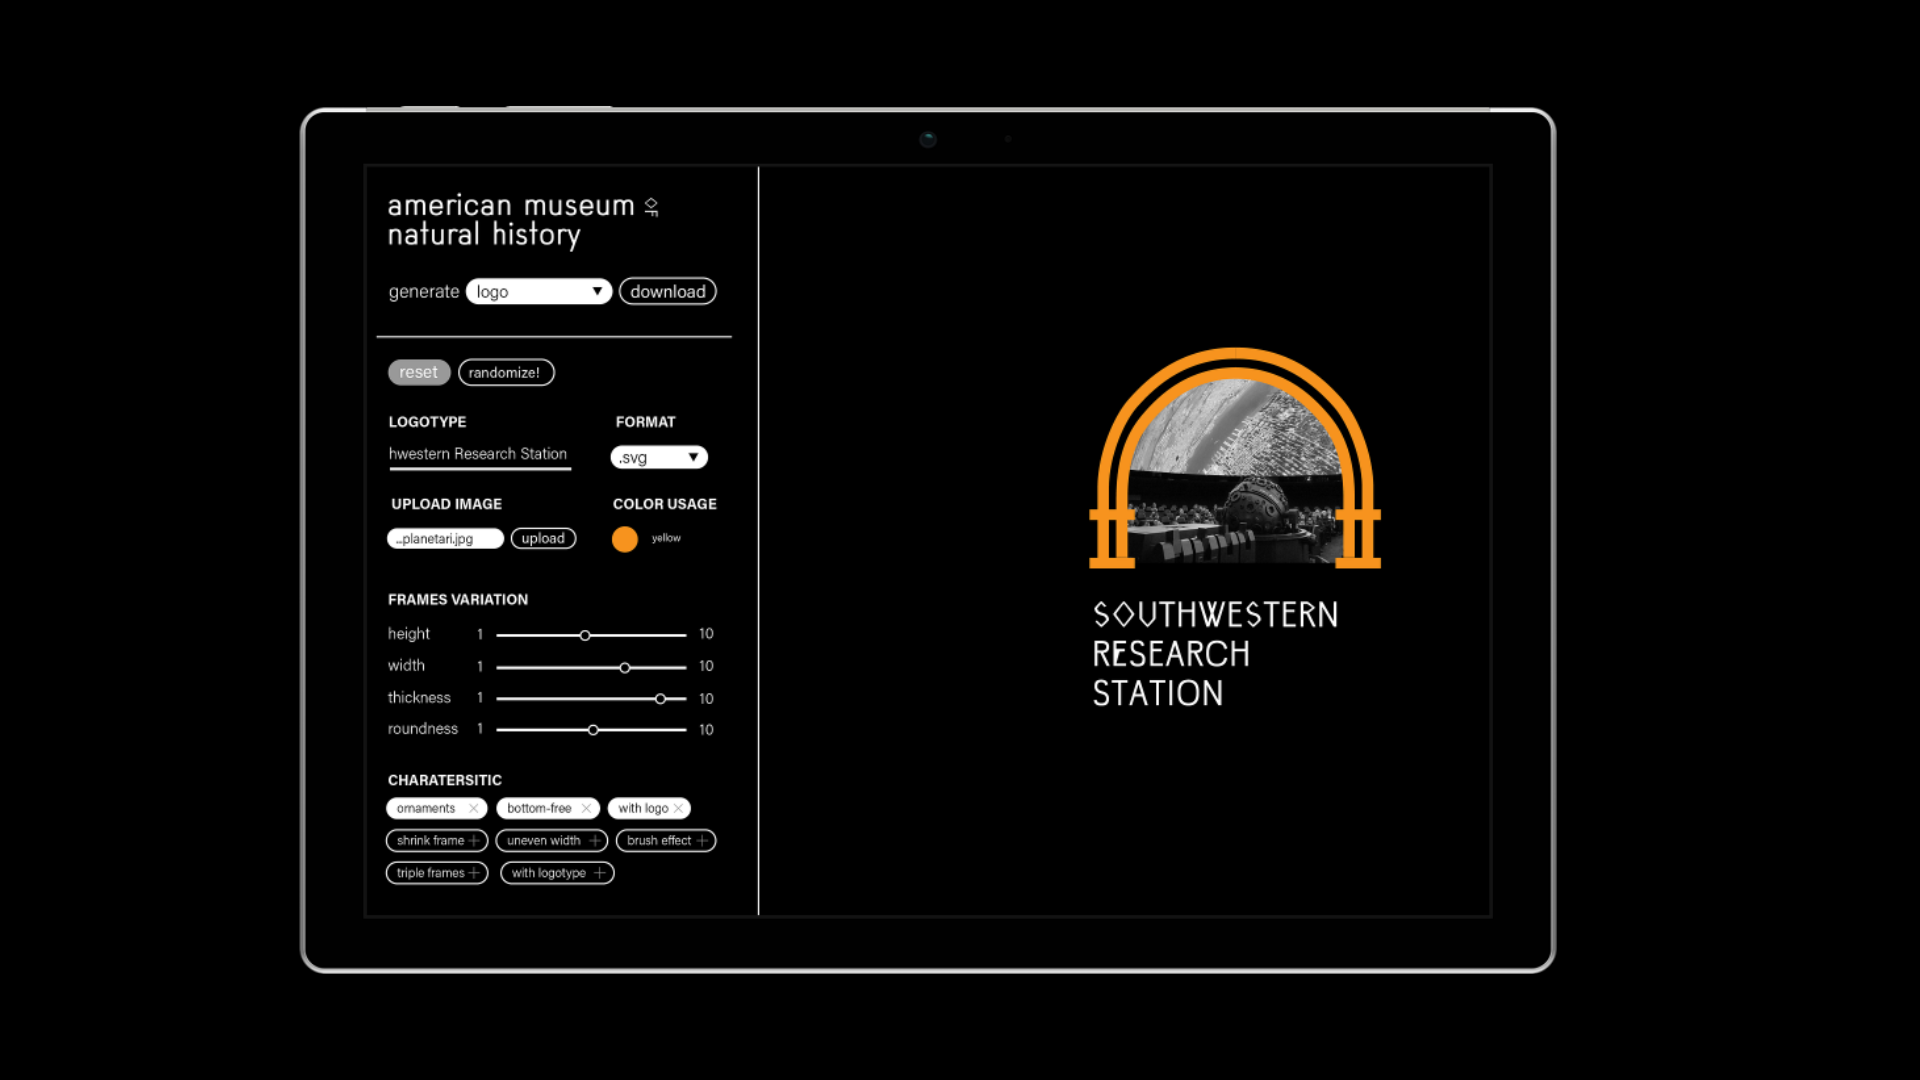Add brush effect using its plus icon
The image size is (1920, 1080).
tap(702, 841)
